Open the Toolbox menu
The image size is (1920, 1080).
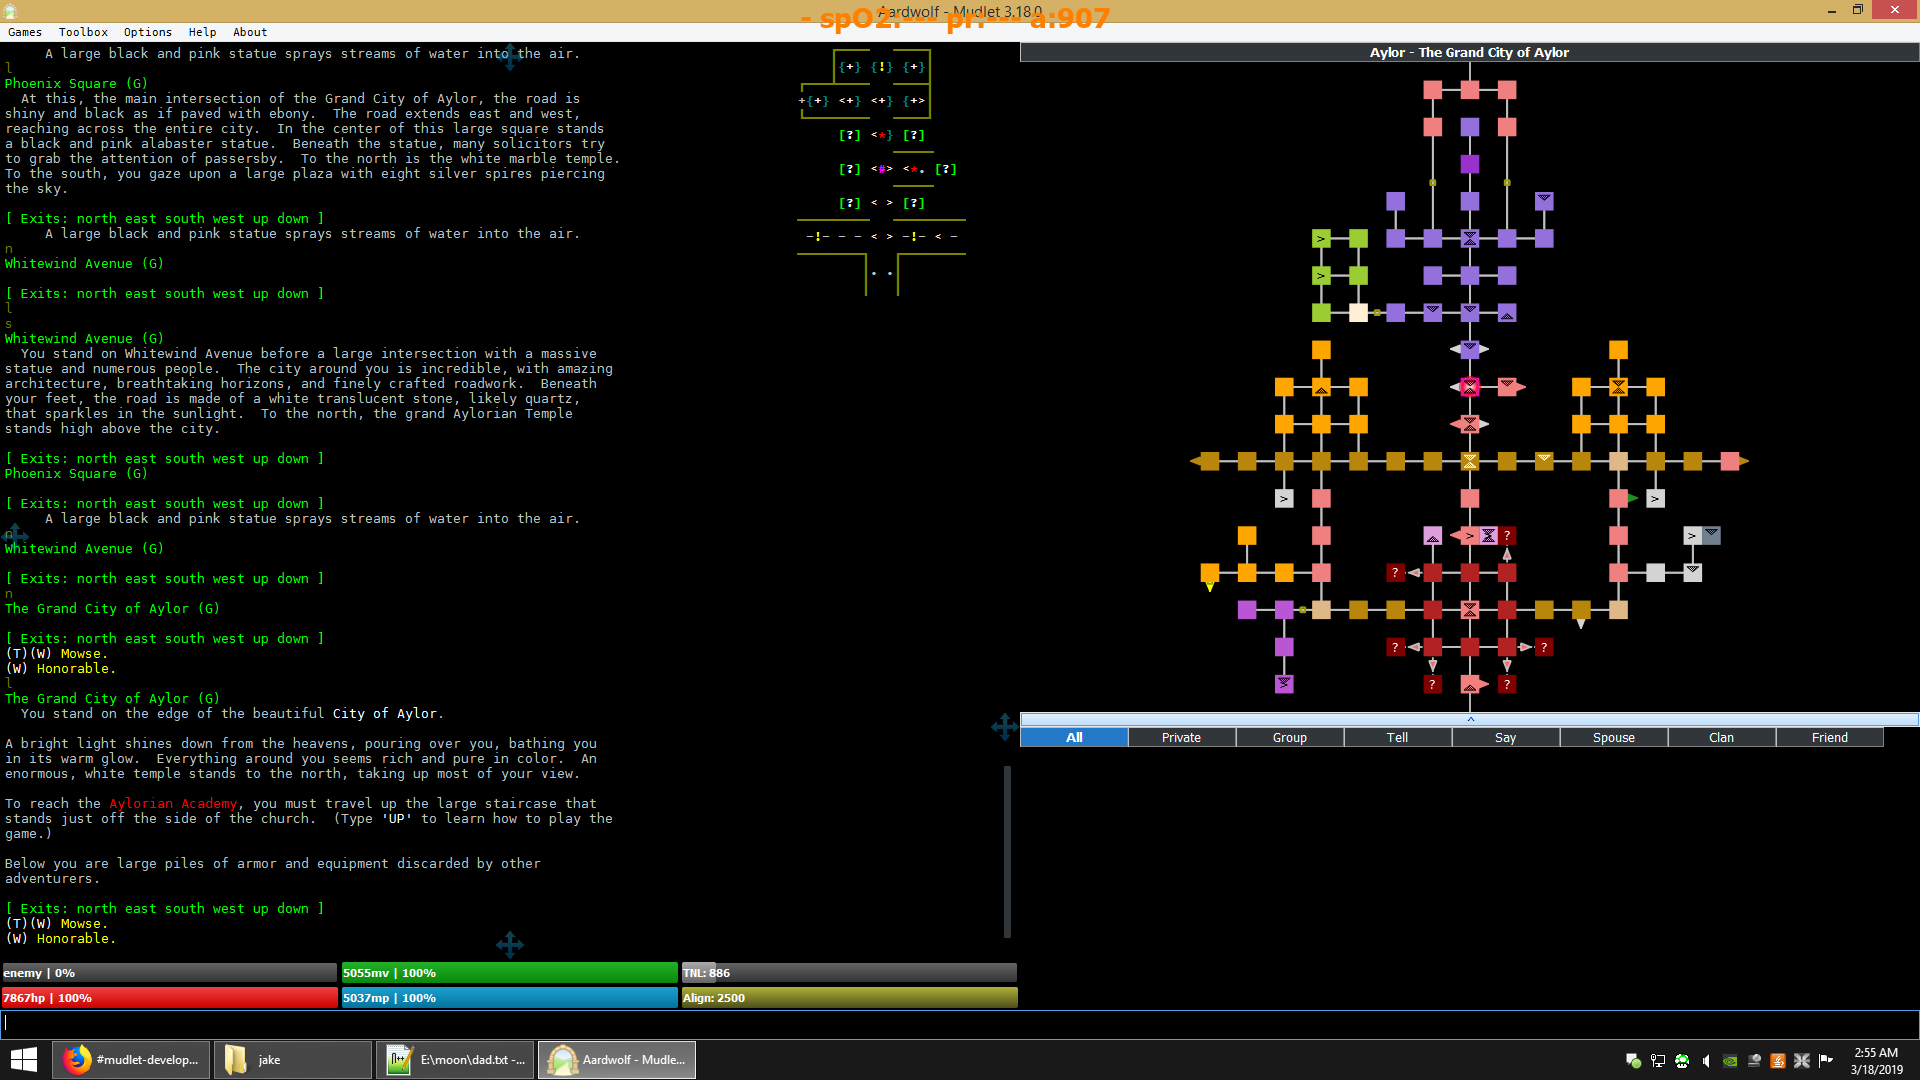tap(83, 32)
